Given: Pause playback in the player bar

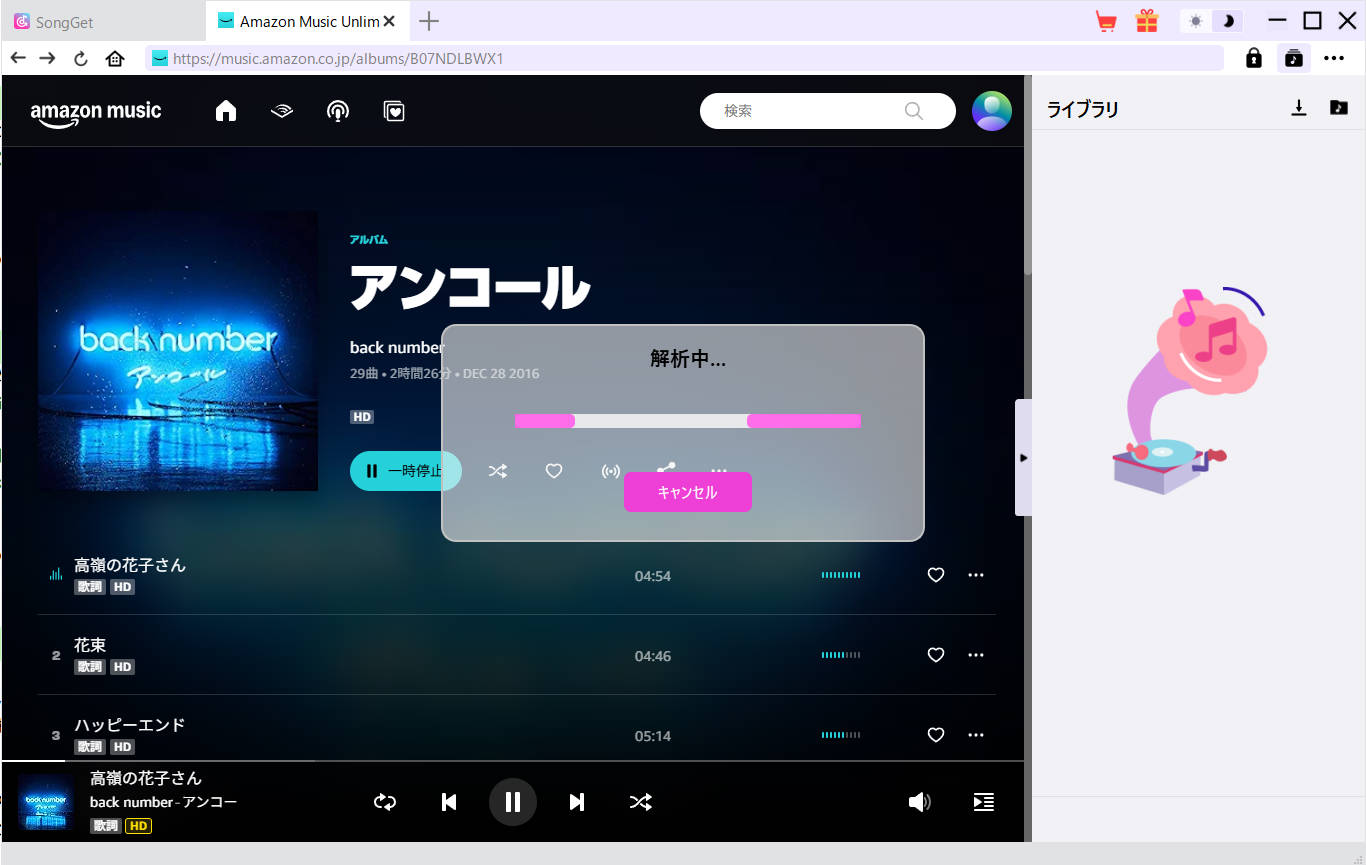Looking at the screenshot, I should (513, 802).
